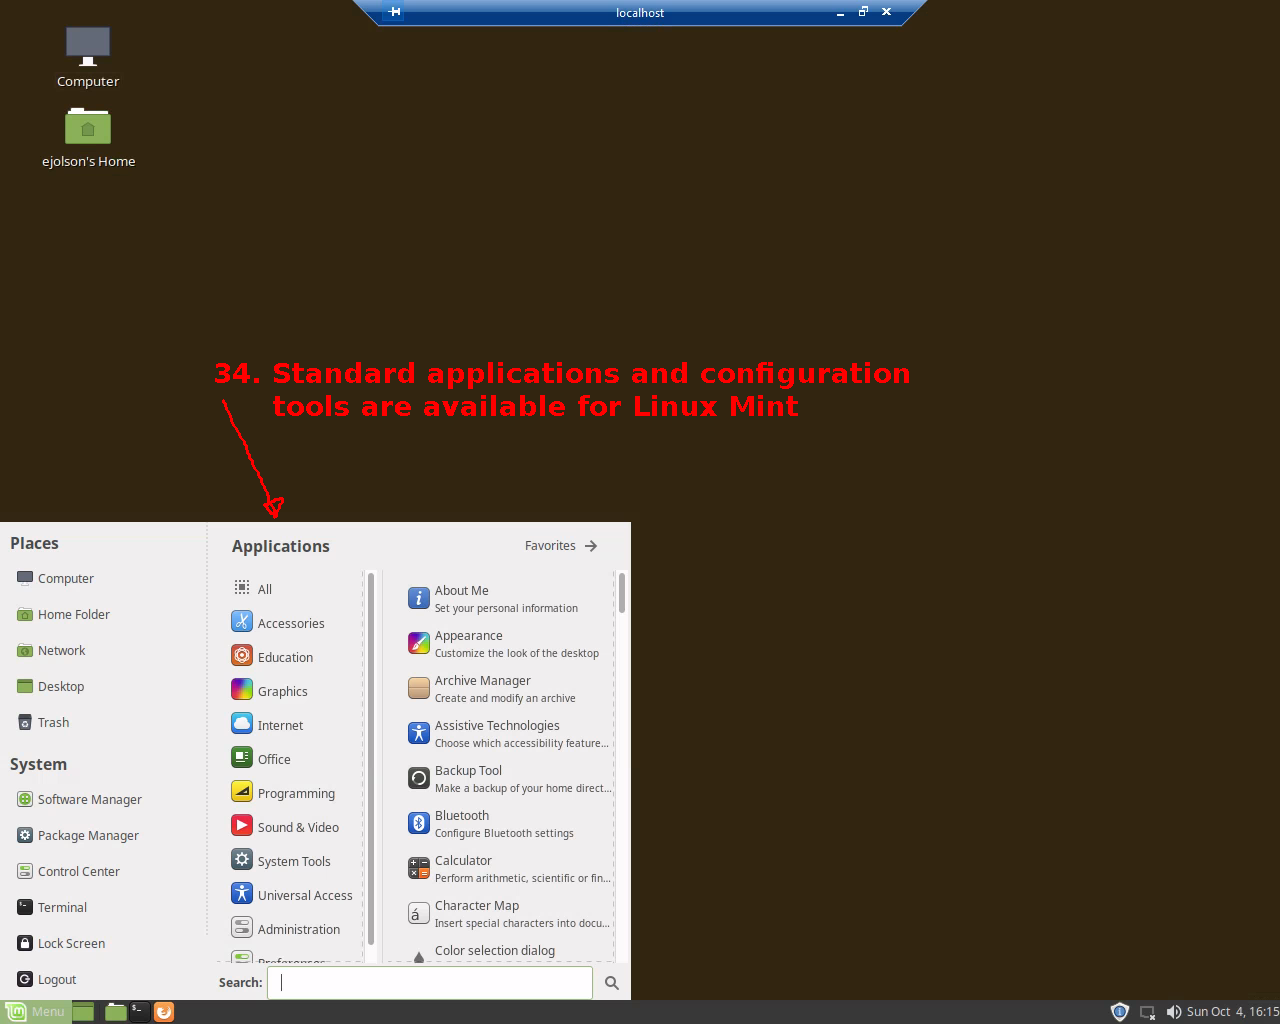The height and width of the screenshot is (1024, 1280).
Task: Open the file manager from the taskbar
Action: click(116, 1011)
